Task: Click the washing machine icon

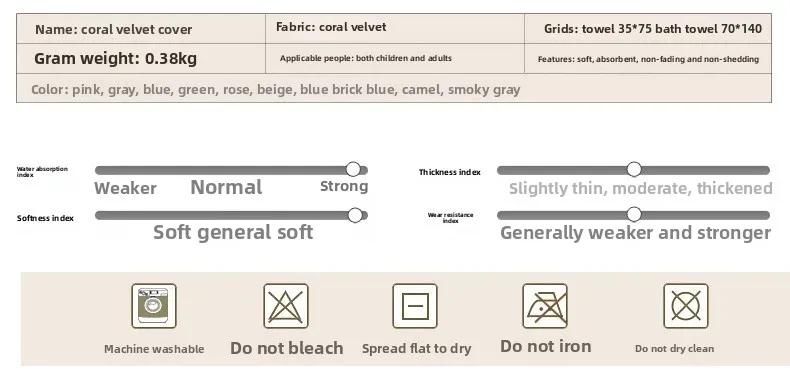Action: pos(154,306)
